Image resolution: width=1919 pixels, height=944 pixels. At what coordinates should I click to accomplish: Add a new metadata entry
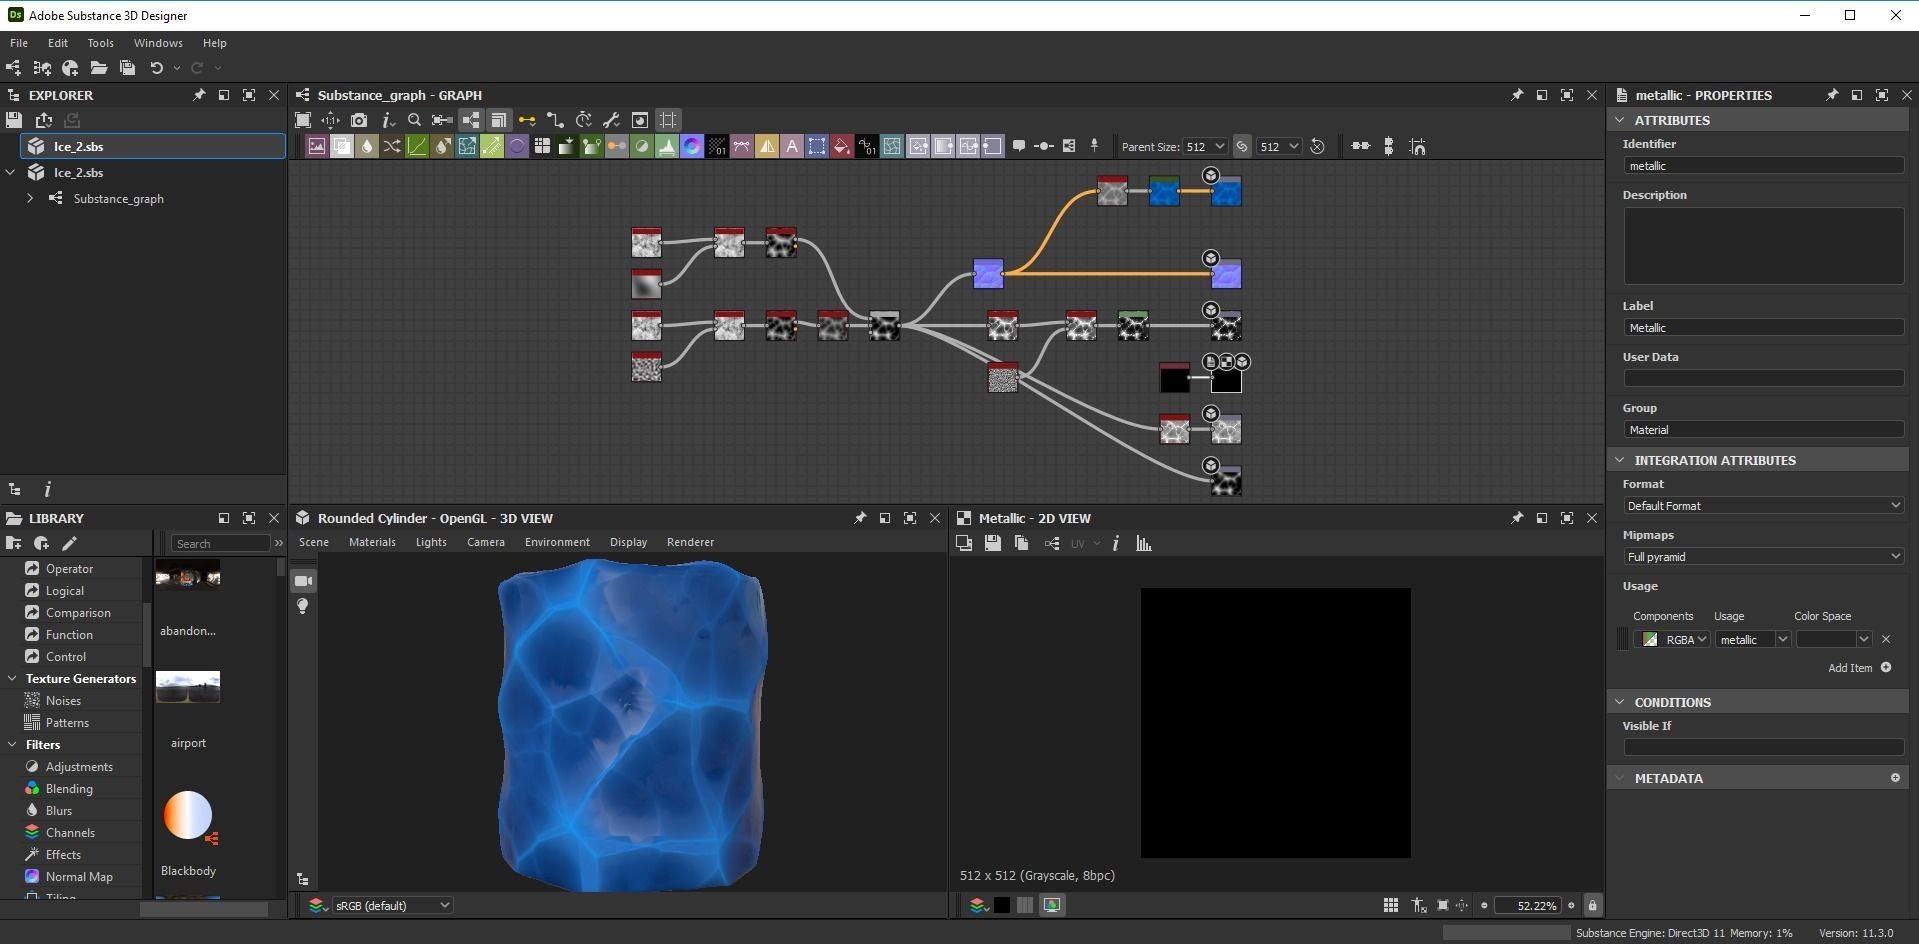tap(1894, 778)
